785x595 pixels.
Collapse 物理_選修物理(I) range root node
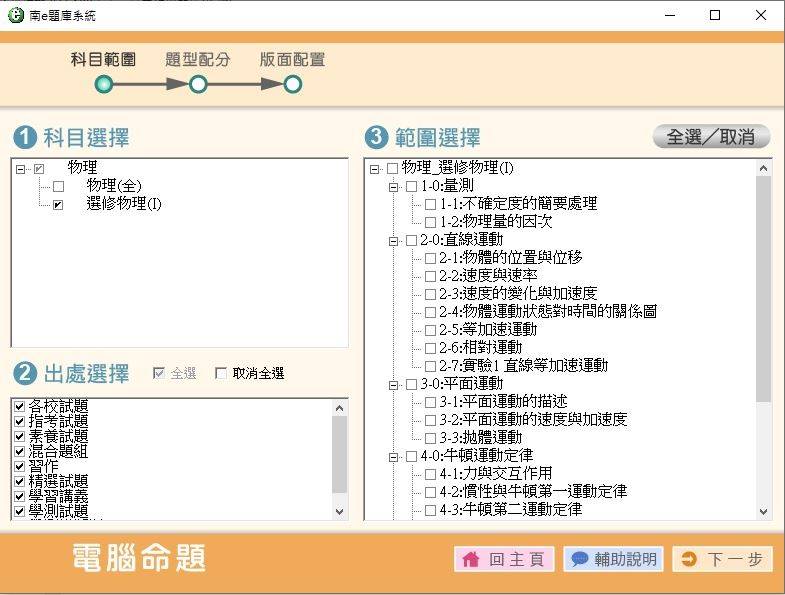click(x=374, y=169)
